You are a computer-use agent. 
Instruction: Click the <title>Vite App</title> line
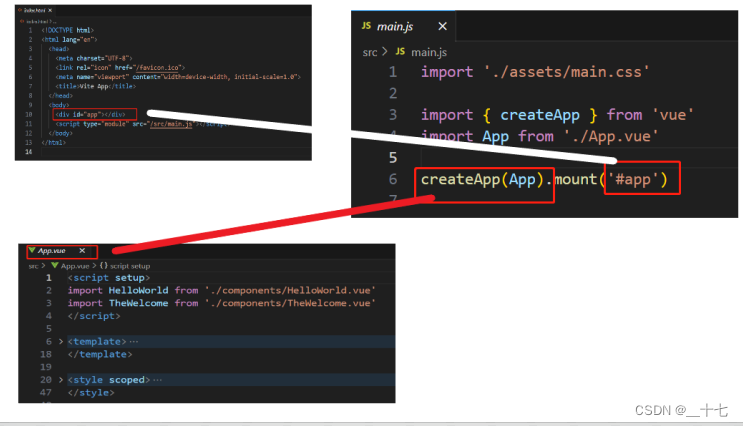click(x=95, y=86)
